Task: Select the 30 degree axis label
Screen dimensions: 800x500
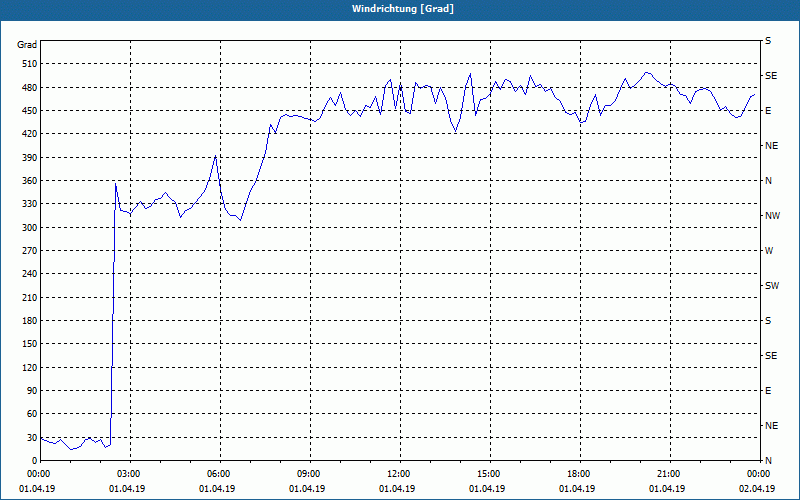Action: pyautogui.click(x=32, y=438)
